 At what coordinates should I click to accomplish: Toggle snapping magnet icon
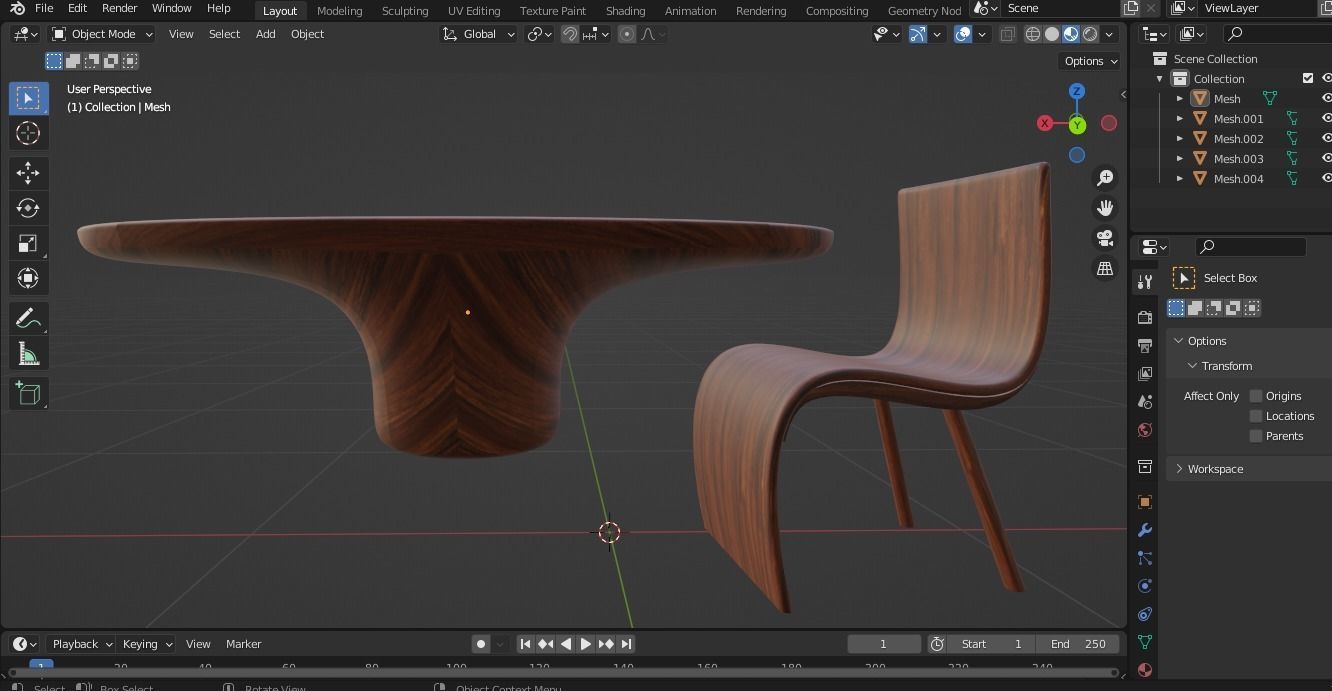570,34
